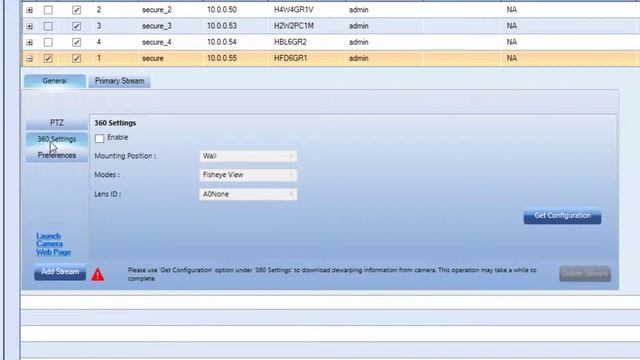Click the Get Configuration button
Viewport: 640px width, 360px height.
tap(562, 216)
